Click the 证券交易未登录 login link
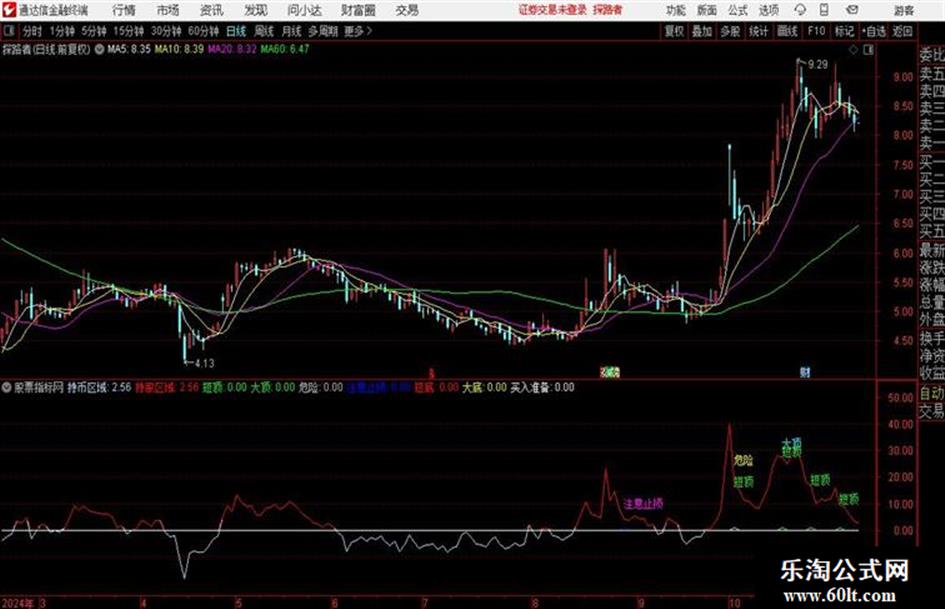 pos(553,10)
